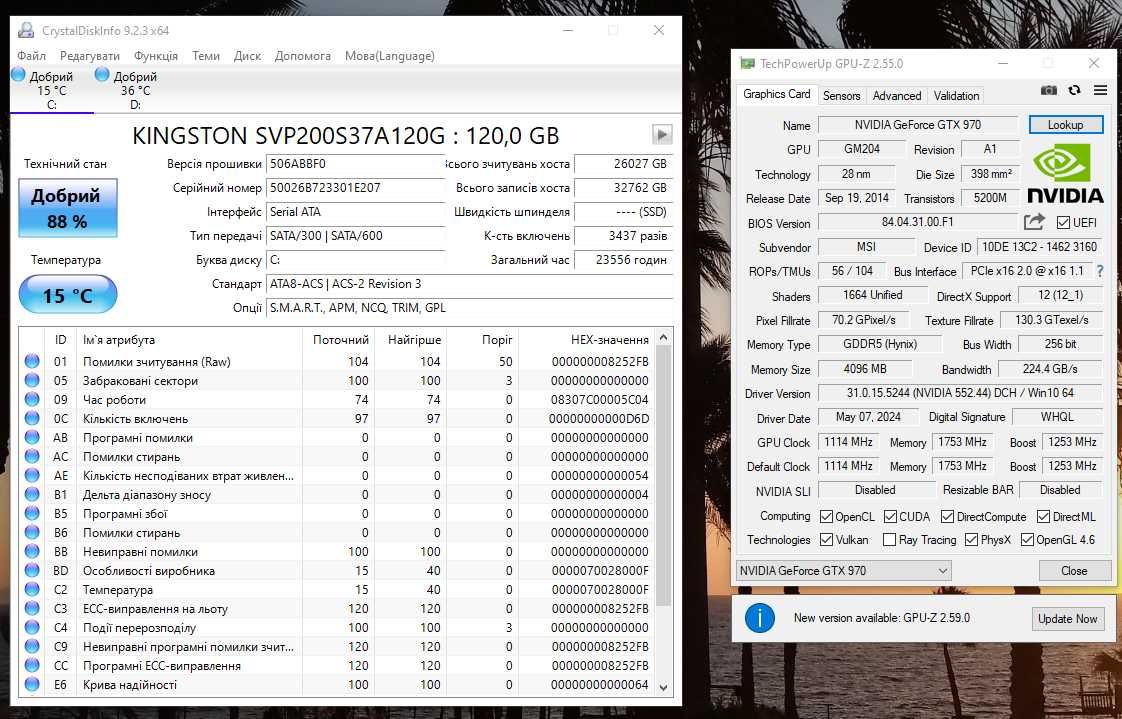Open the Допомога menu

[x=303, y=56]
